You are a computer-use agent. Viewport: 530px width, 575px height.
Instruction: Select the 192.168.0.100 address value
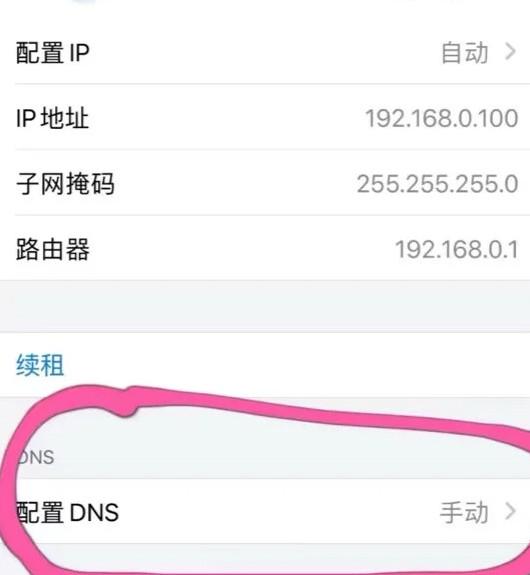pyautogui.click(x=442, y=118)
